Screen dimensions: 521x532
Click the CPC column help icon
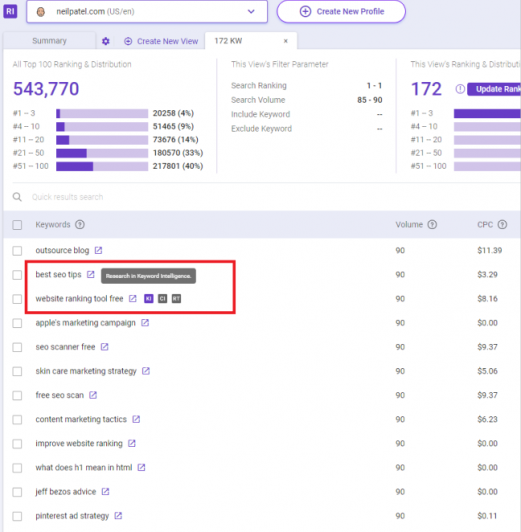pos(502,225)
